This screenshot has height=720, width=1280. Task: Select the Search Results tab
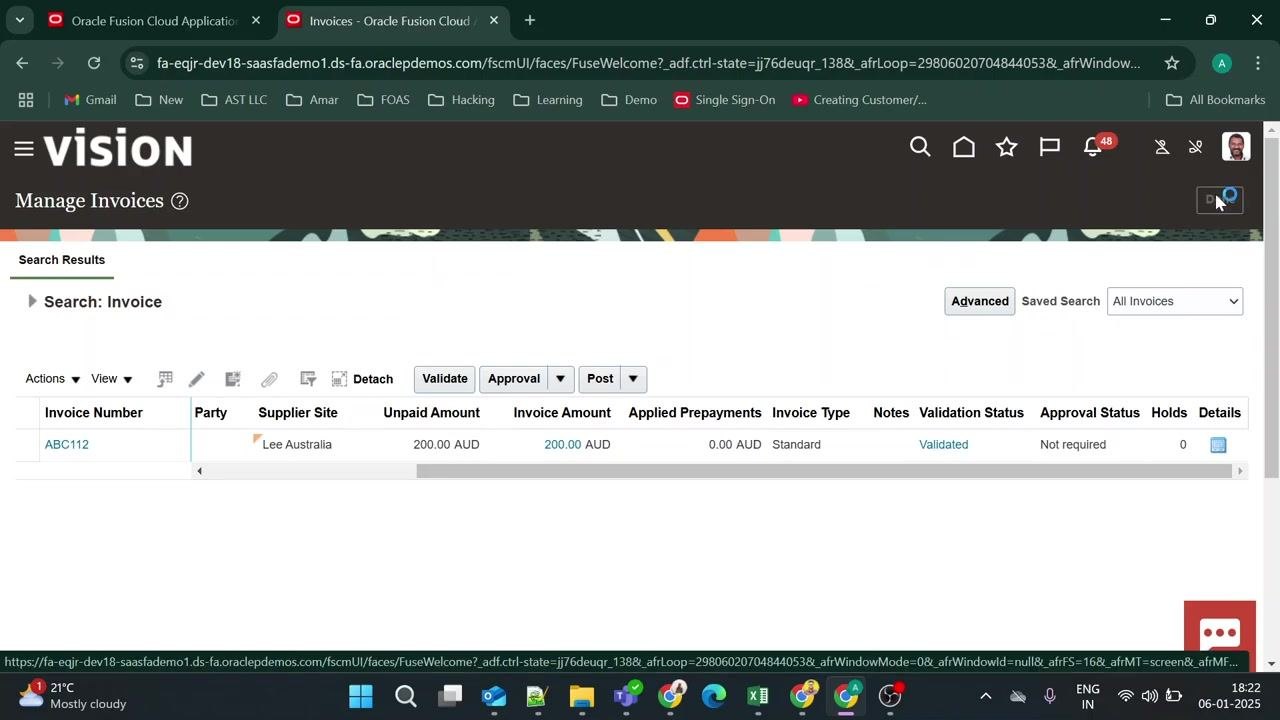click(62, 260)
